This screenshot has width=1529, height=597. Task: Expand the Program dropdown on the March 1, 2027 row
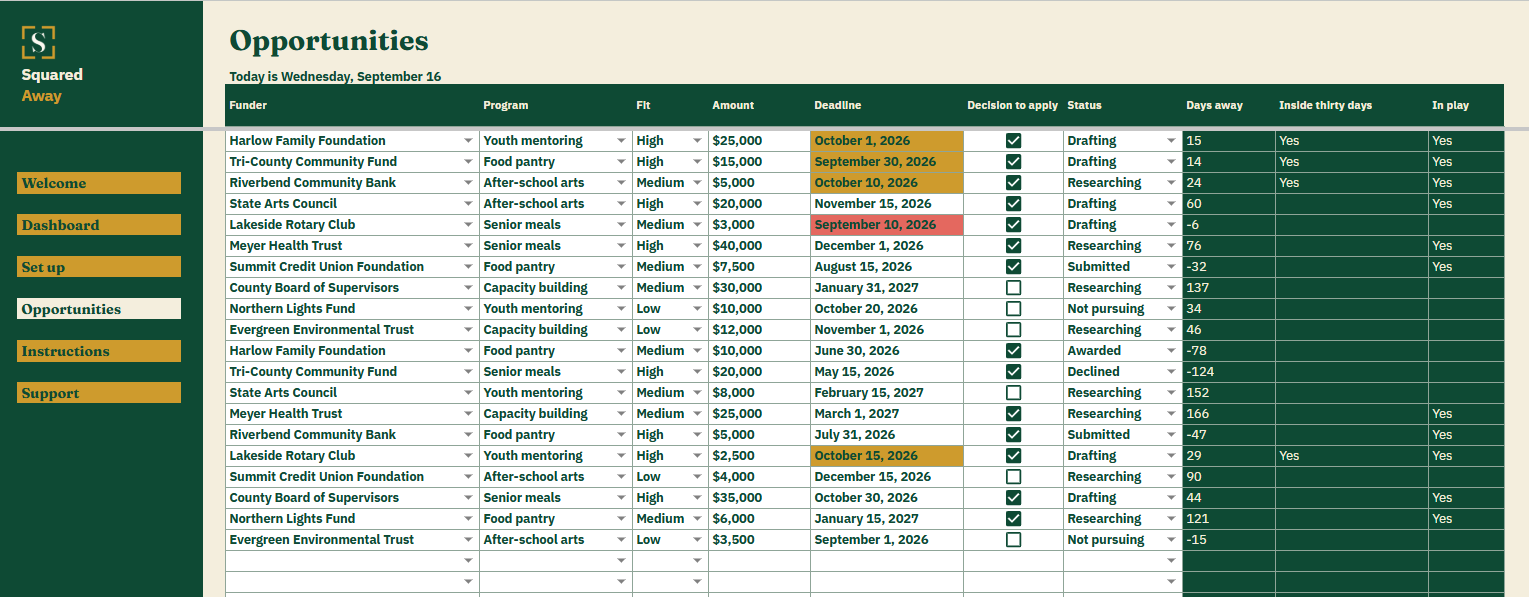621,414
